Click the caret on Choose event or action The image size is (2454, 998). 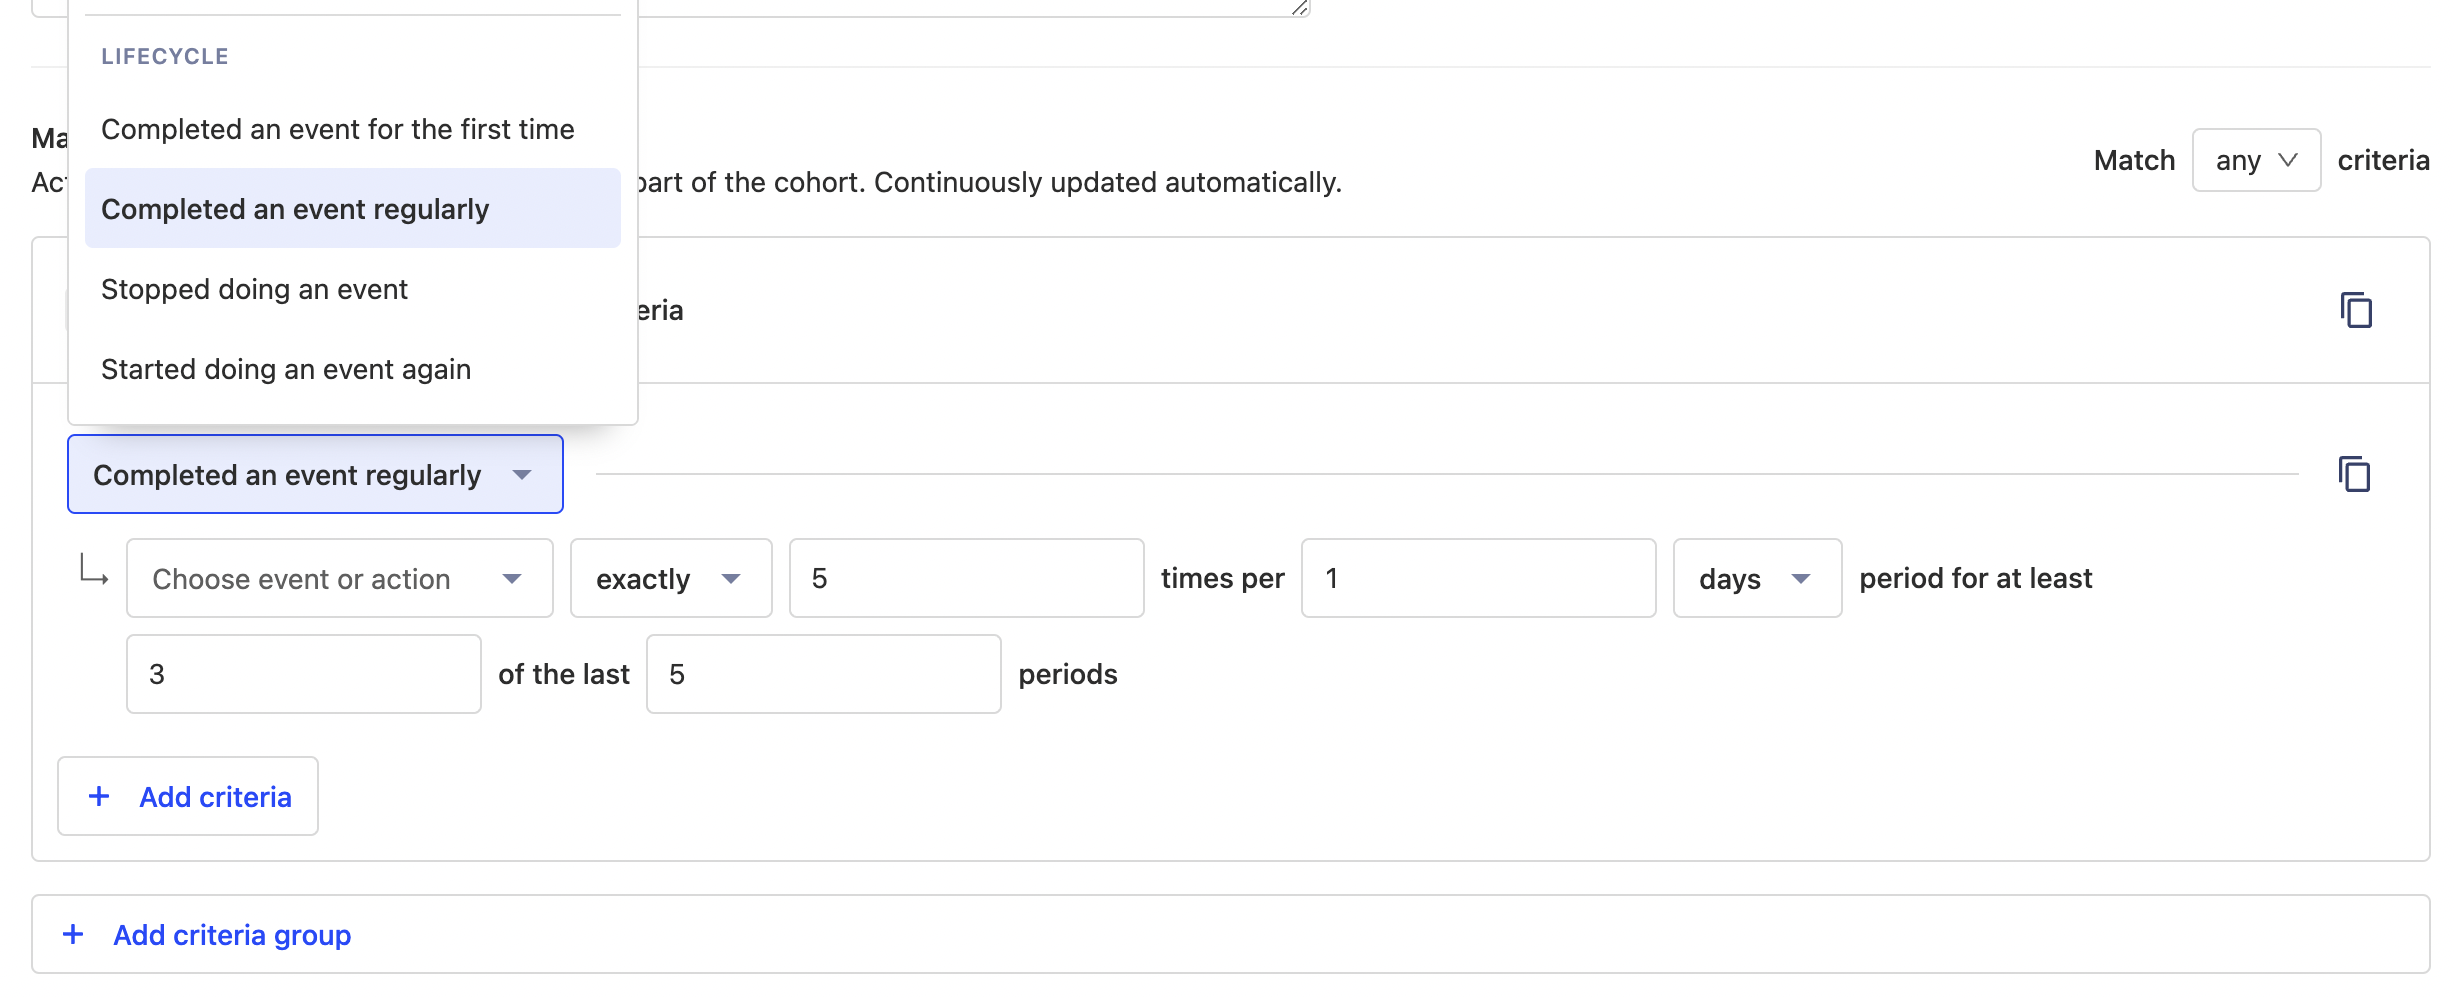[x=514, y=578]
